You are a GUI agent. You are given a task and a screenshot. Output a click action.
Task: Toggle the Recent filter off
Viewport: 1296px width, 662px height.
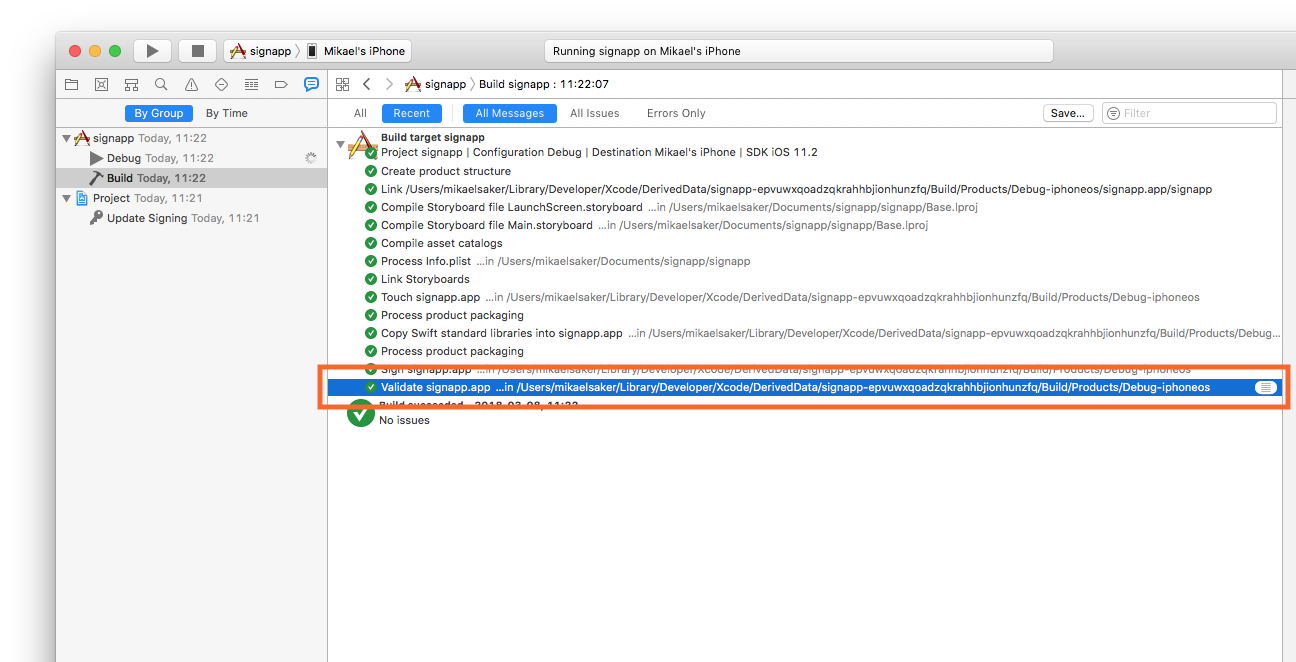point(411,114)
